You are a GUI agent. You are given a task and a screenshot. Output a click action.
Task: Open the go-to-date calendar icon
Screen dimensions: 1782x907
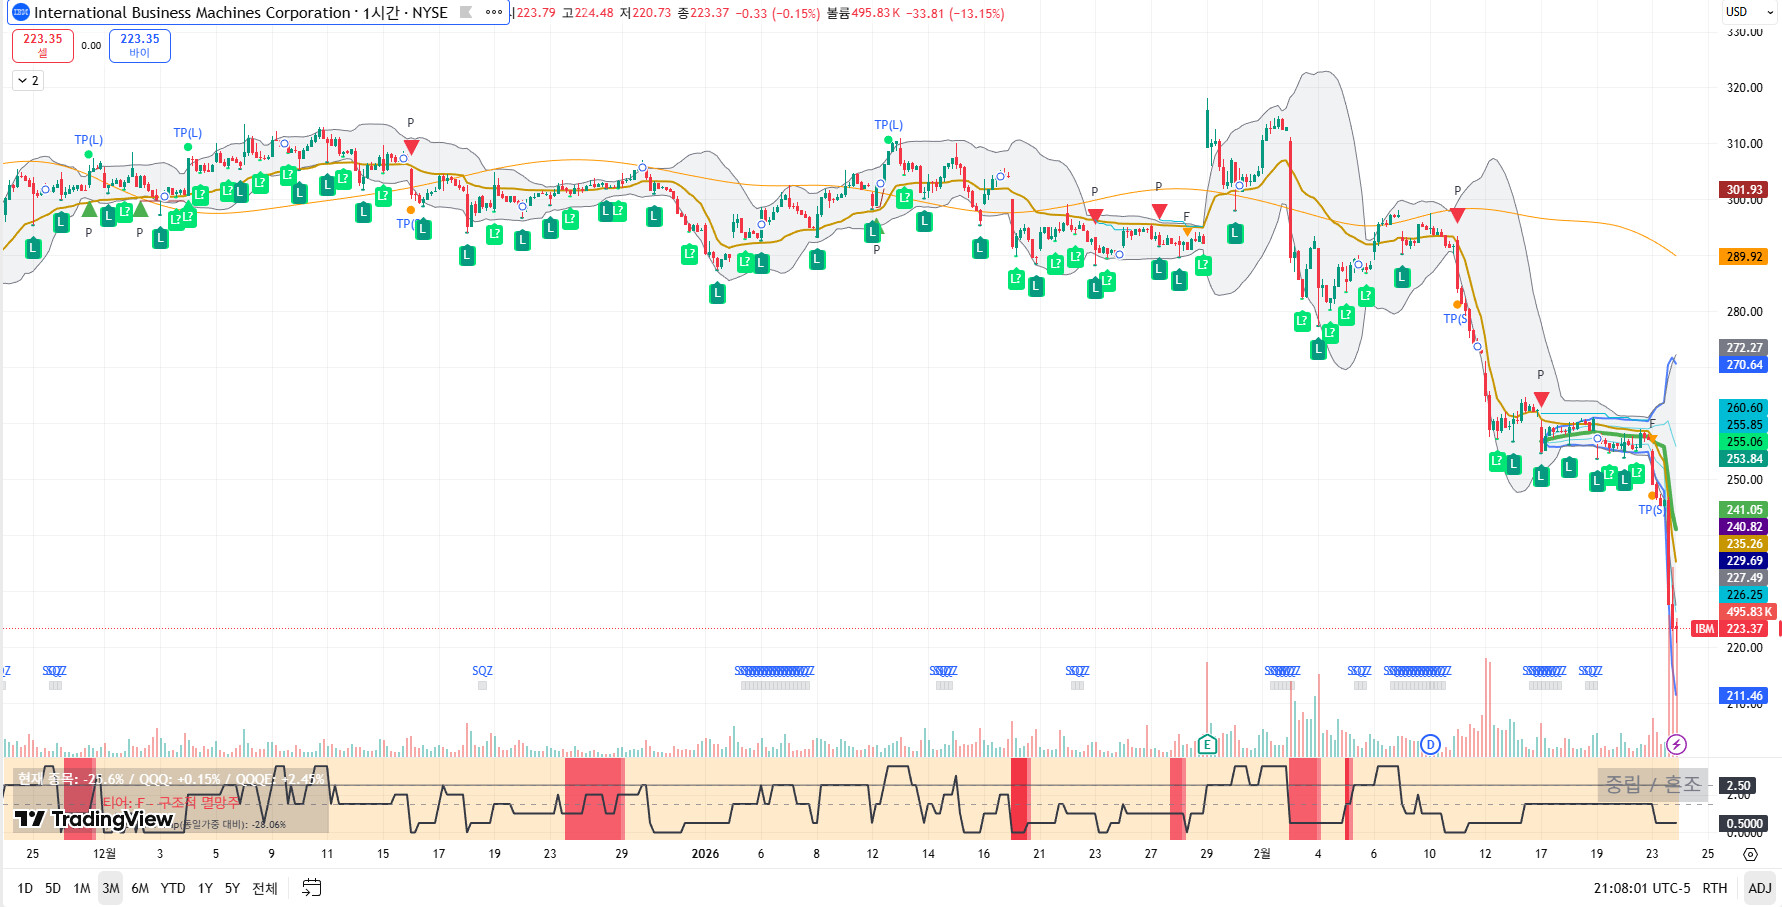312,888
